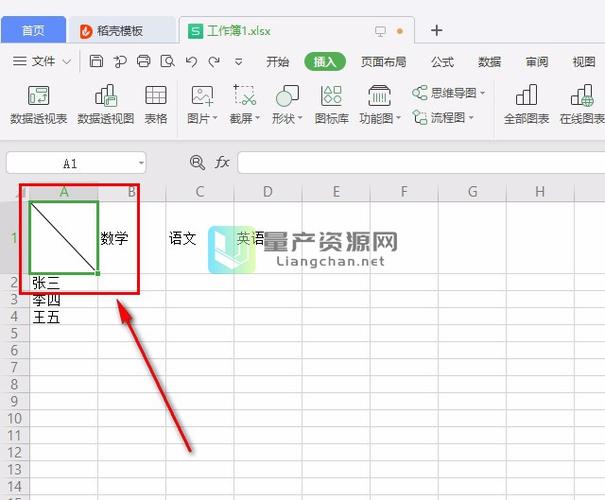Image resolution: width=605 pixels, height=500 pixels.
Task: Add a new tab with plus button
Action: tap(436, 30)
